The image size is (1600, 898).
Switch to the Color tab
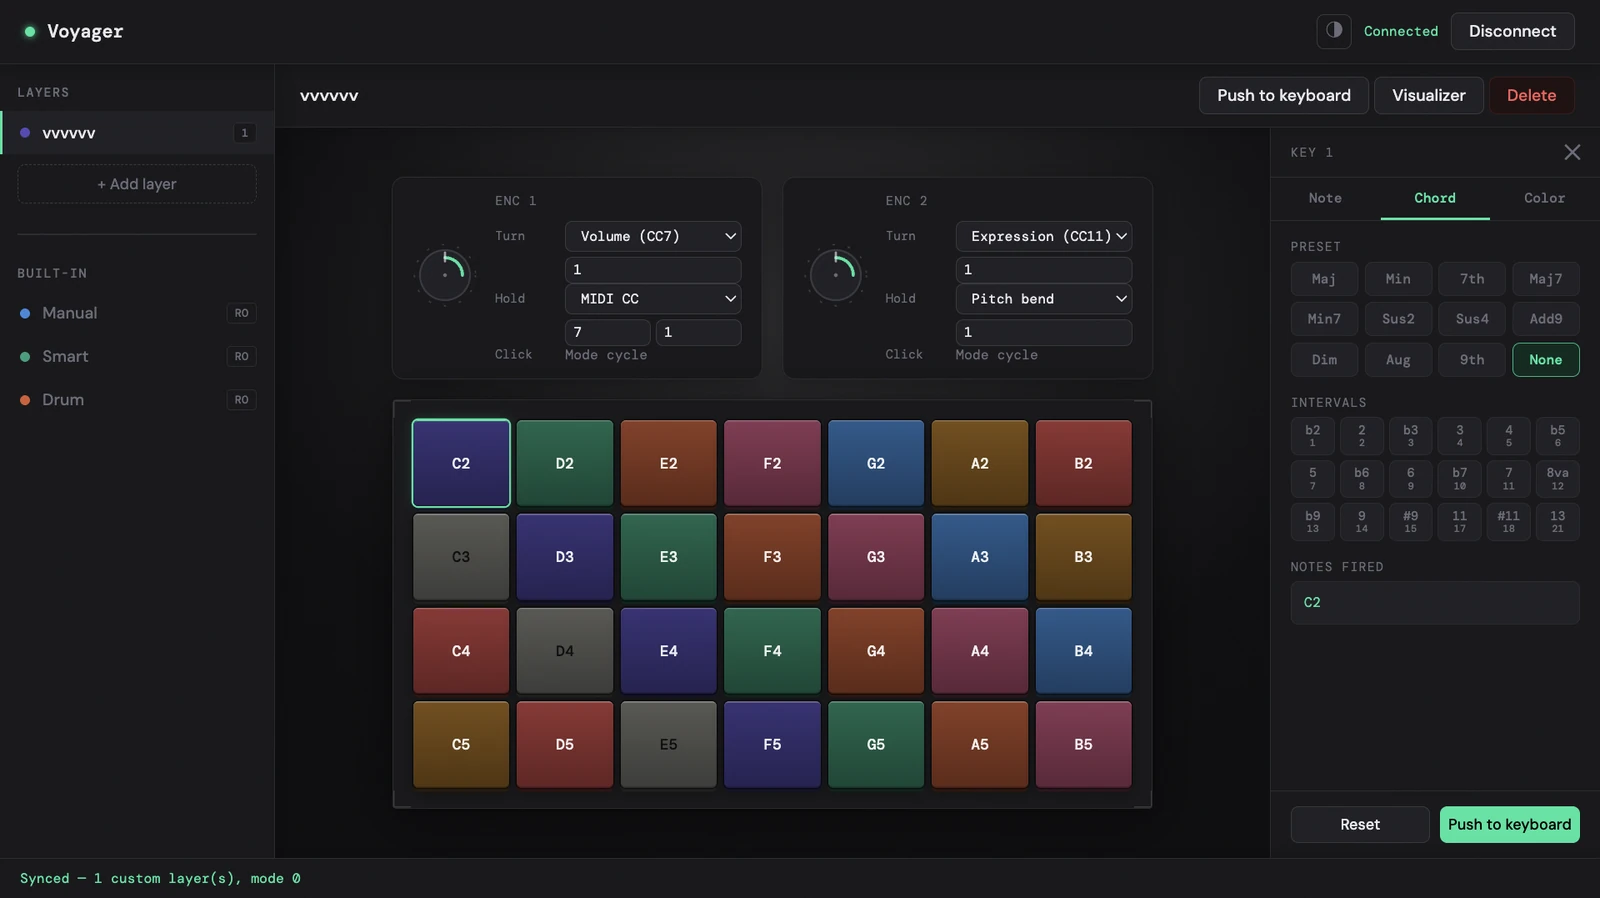1544,198
